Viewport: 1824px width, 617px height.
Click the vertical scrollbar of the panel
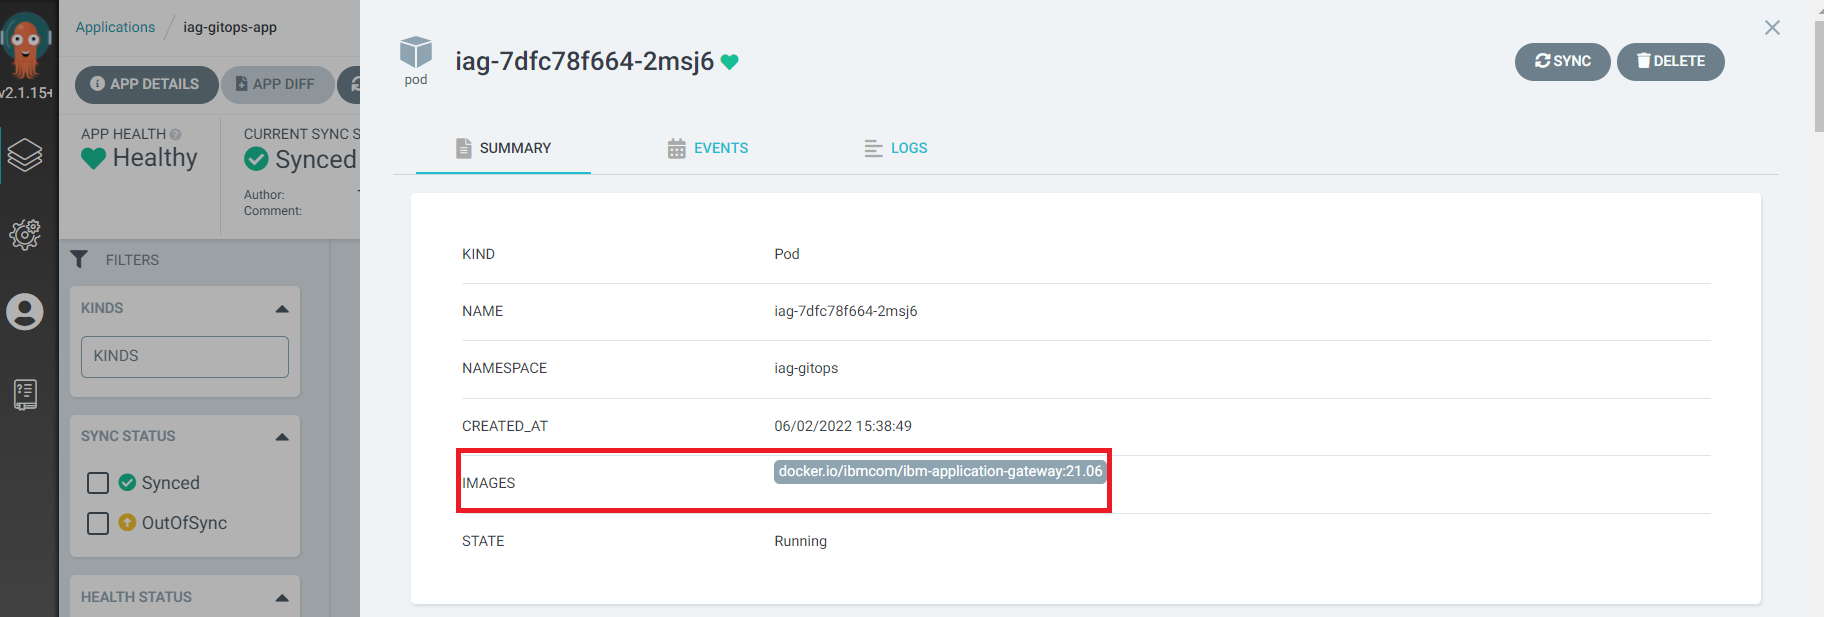click(1818, 75)
